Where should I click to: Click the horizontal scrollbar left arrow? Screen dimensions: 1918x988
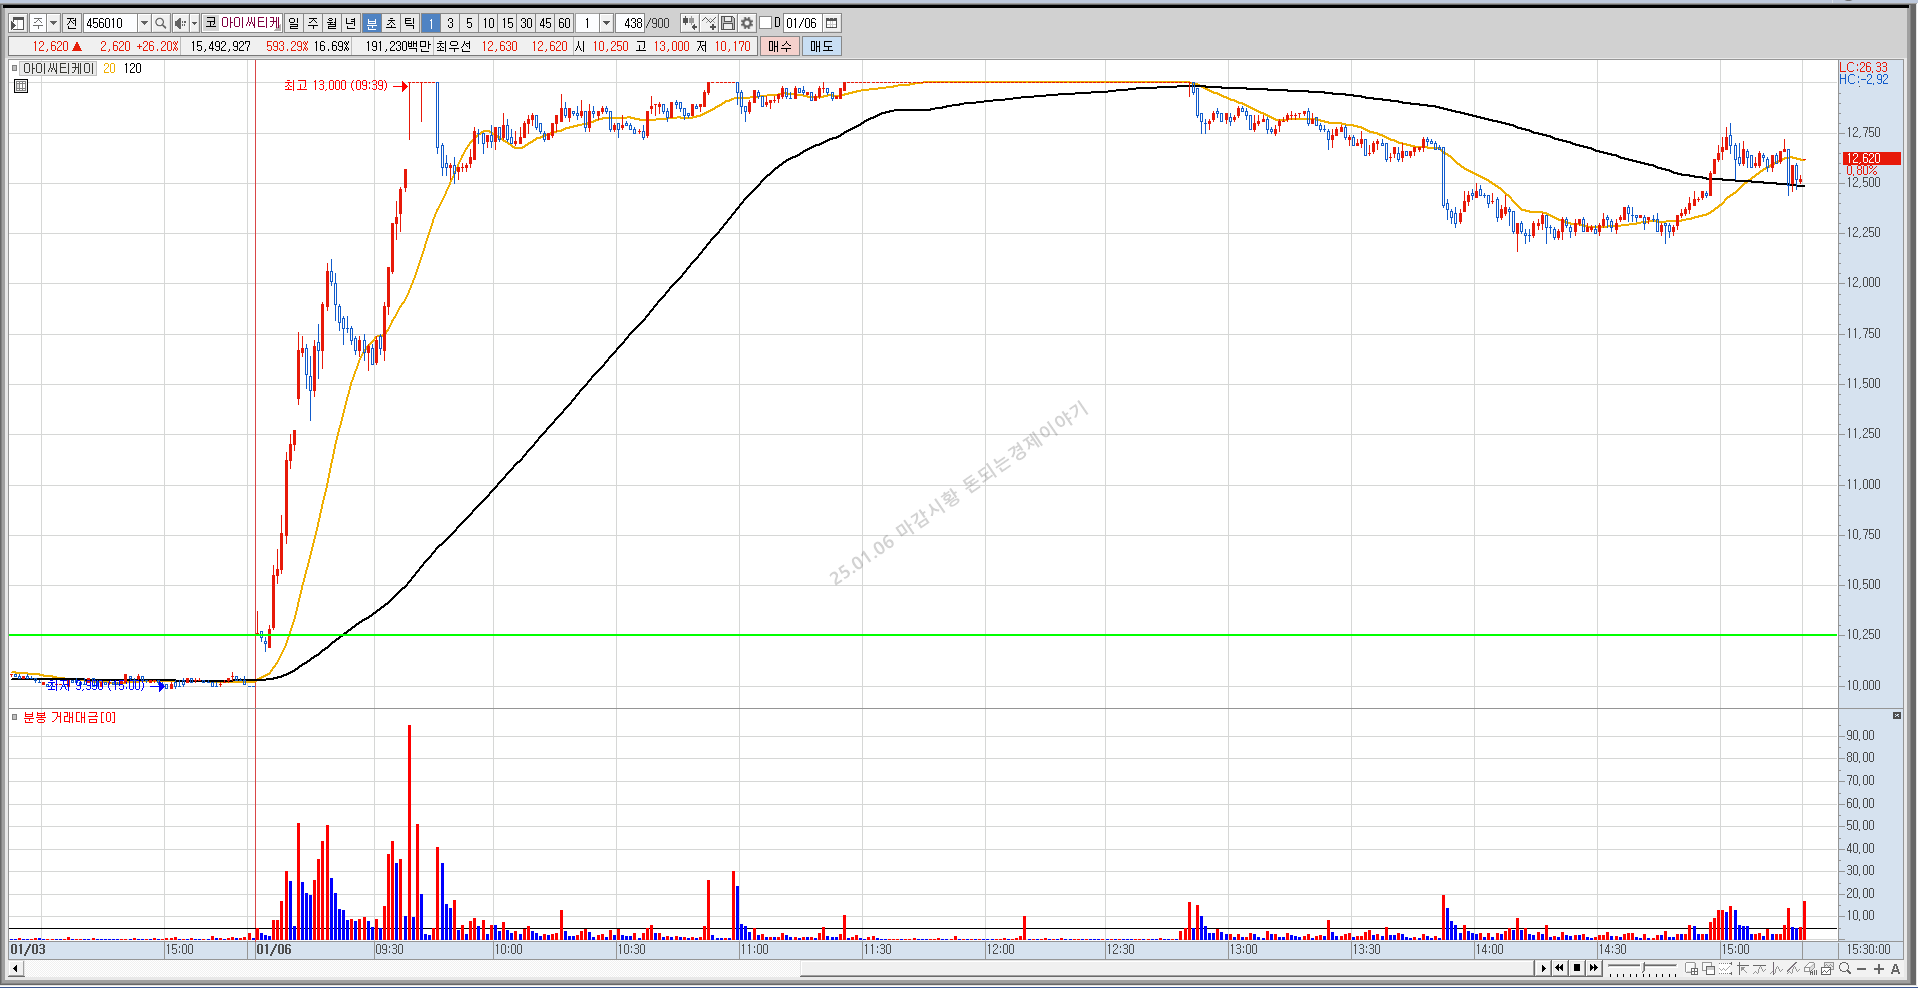[15, 968]
